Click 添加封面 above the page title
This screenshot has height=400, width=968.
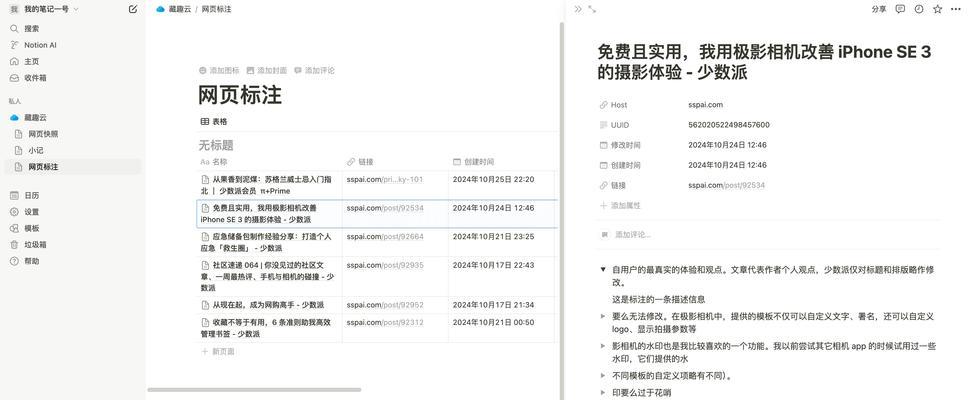267,70
